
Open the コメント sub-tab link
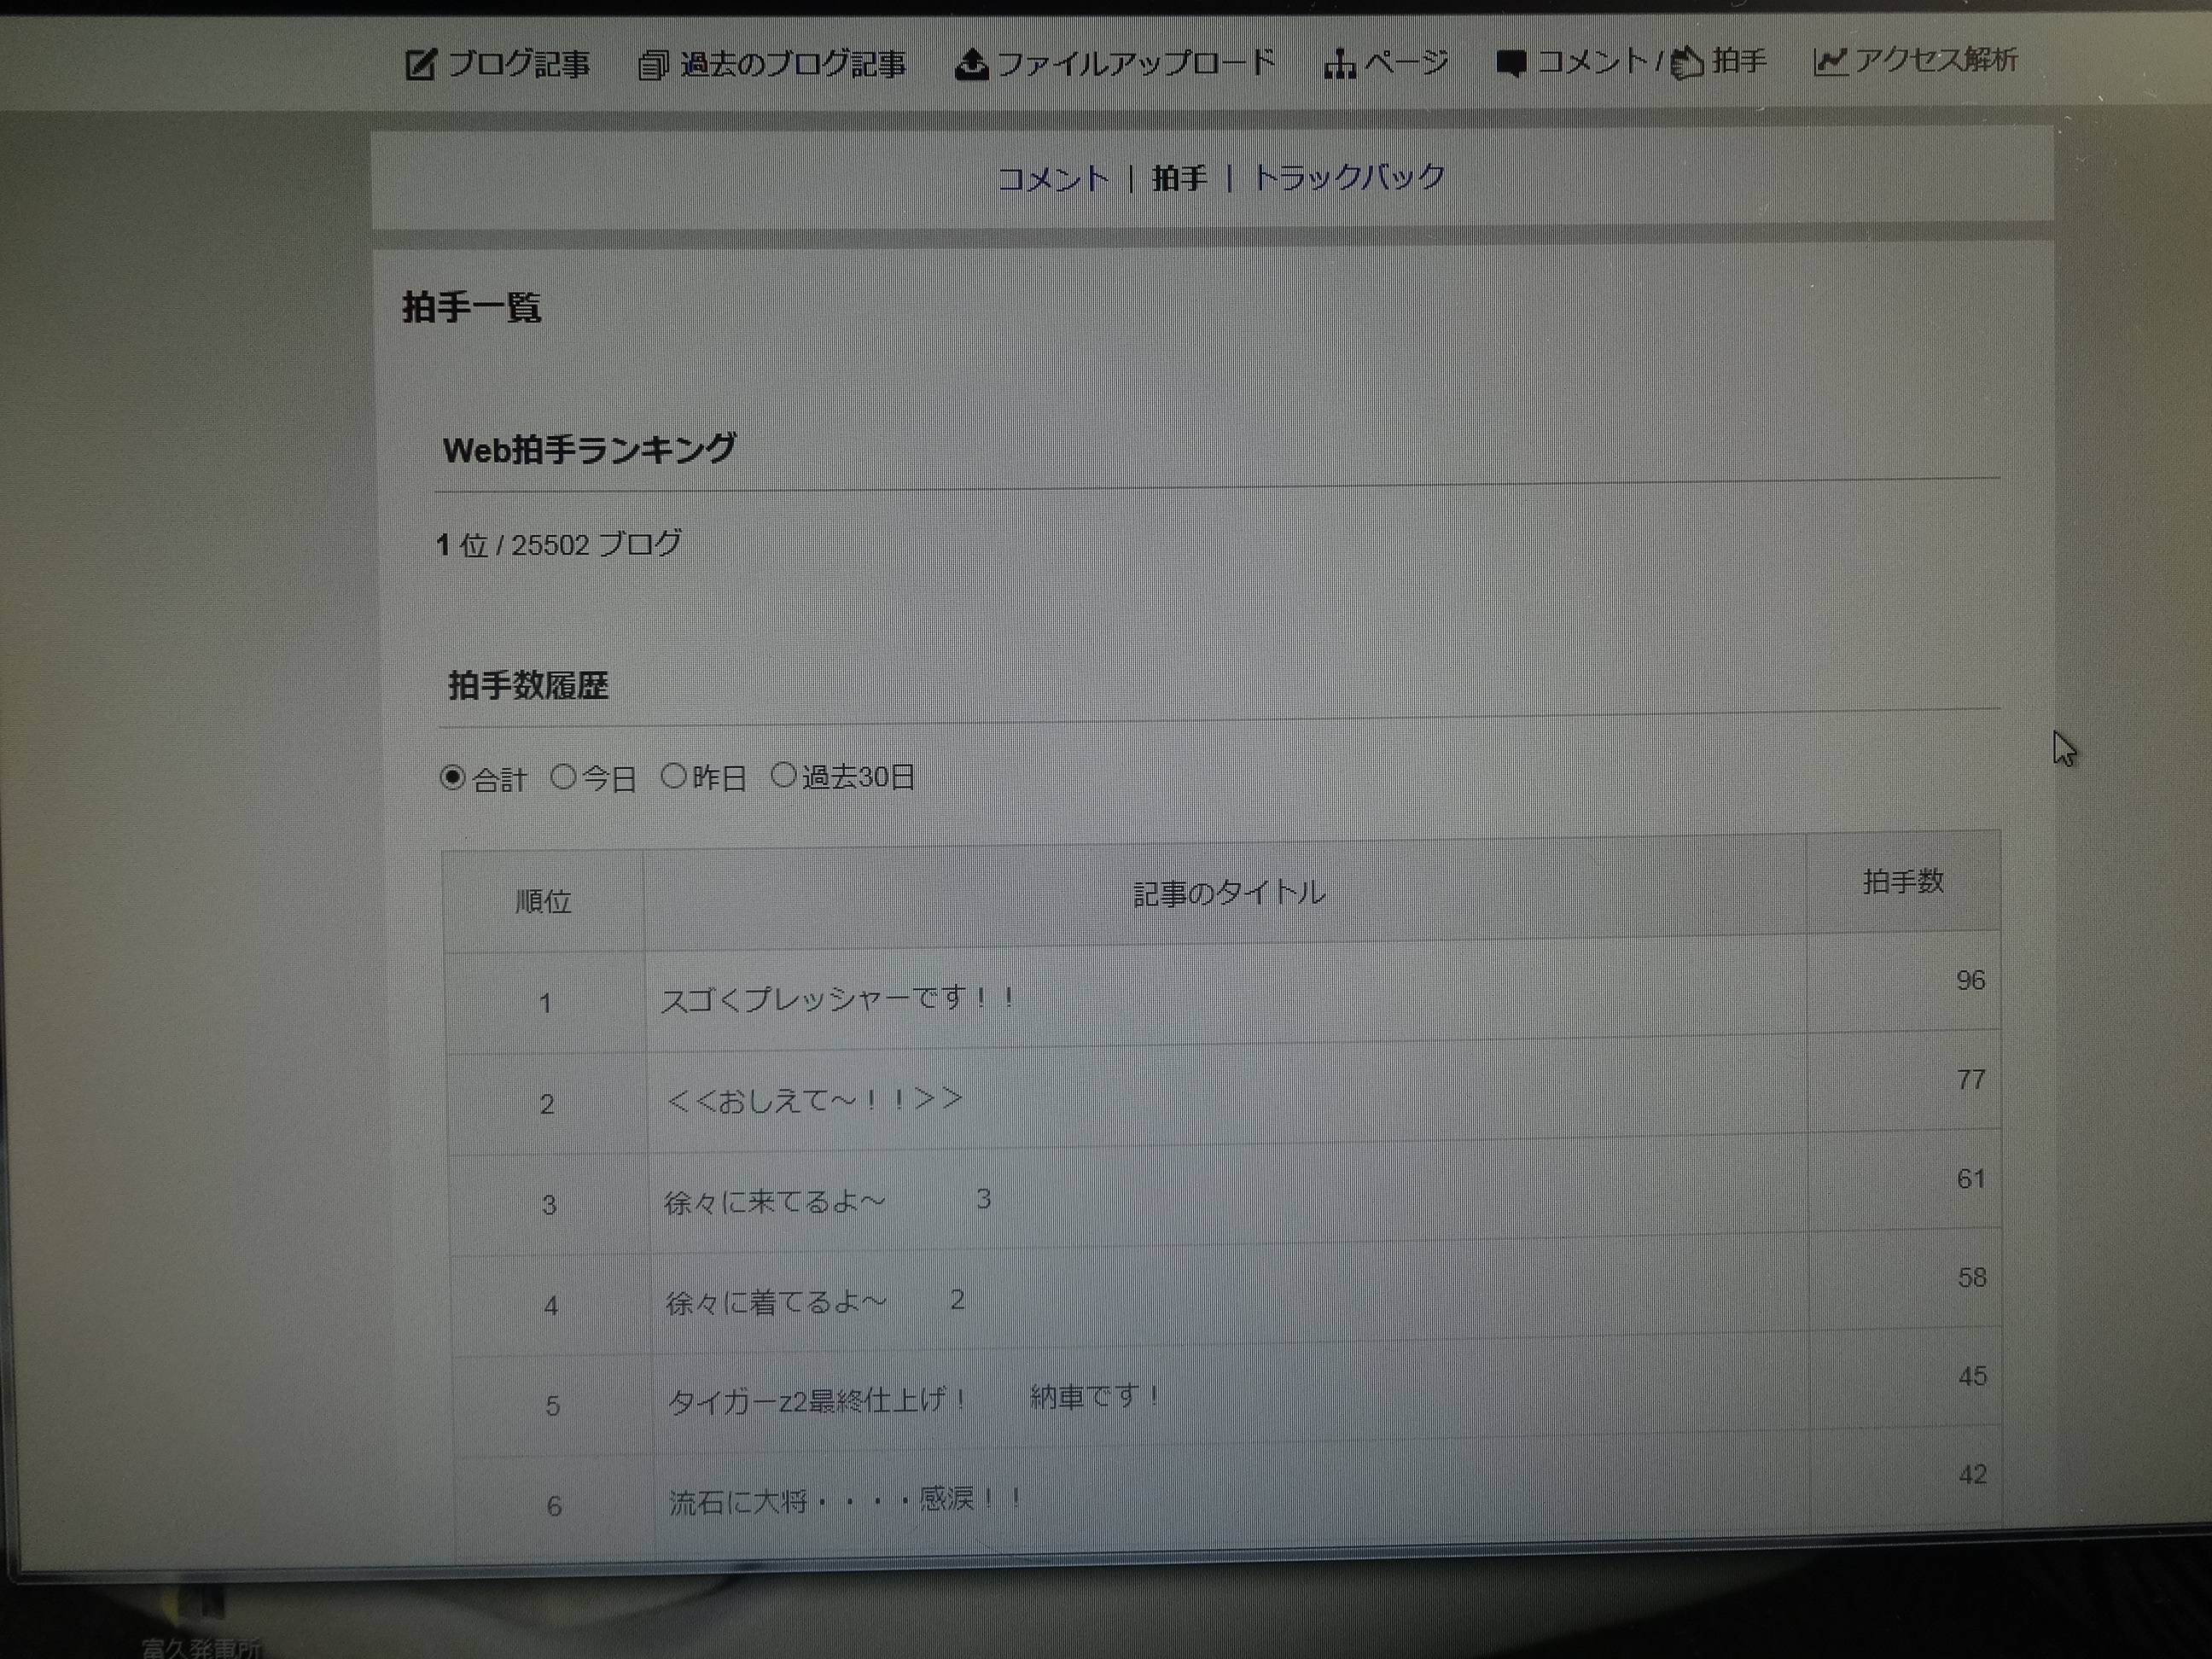(1054, 179)
